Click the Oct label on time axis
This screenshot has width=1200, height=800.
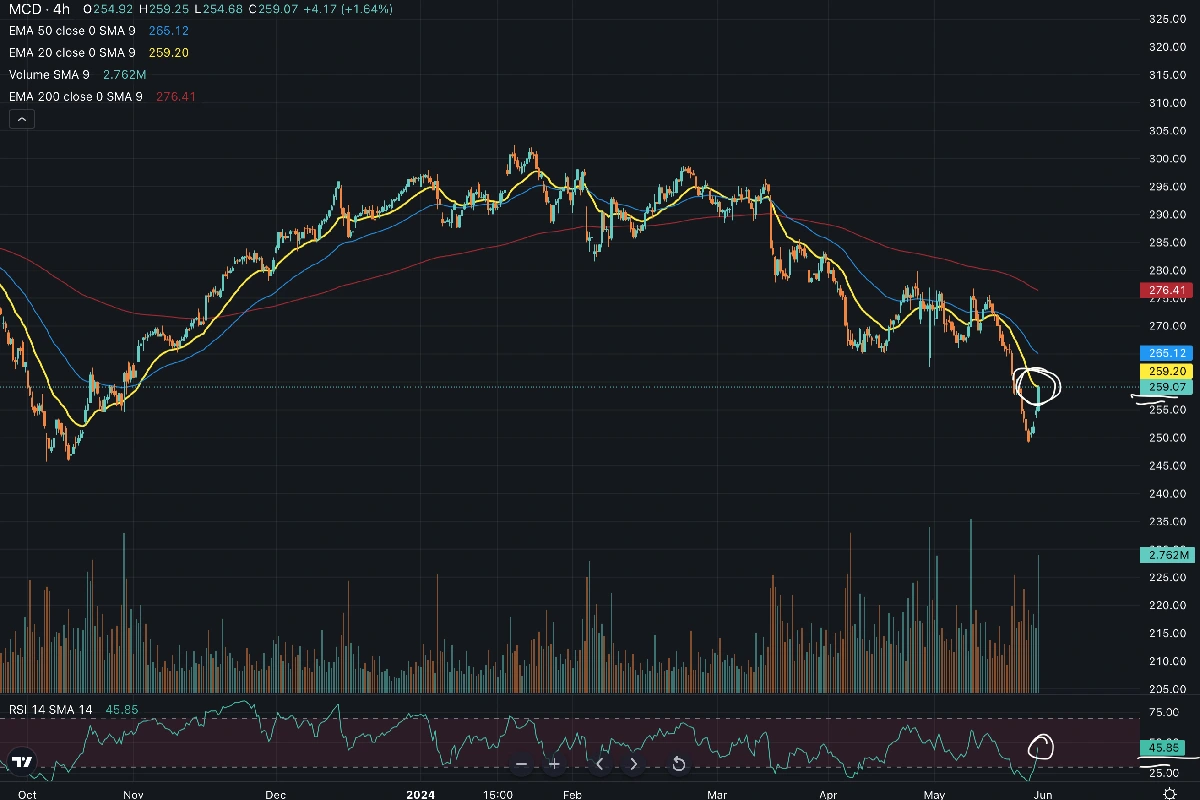click(27, 794)
